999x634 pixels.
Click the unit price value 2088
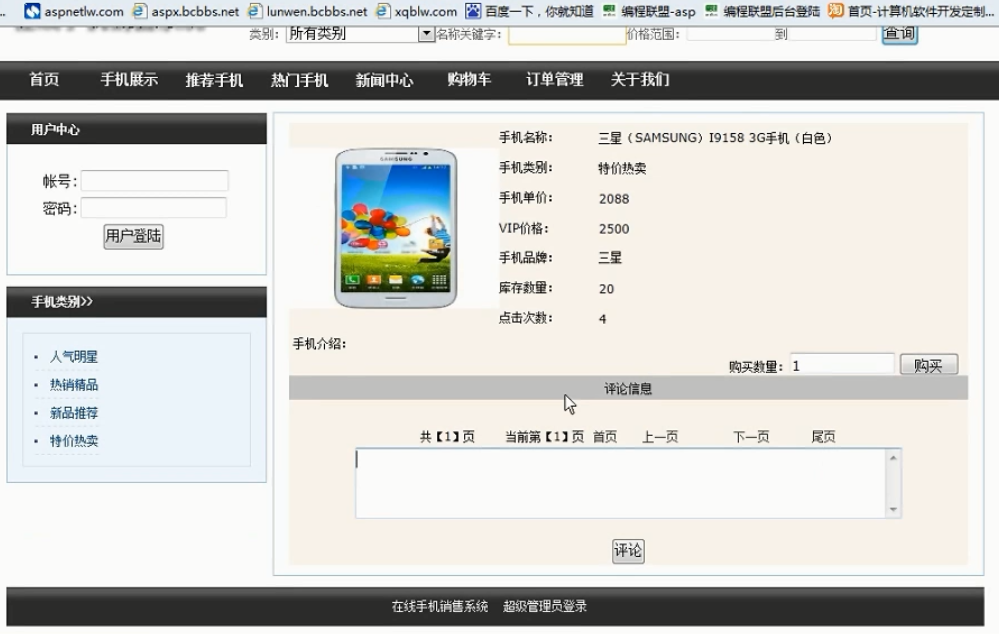pos(614,199)
